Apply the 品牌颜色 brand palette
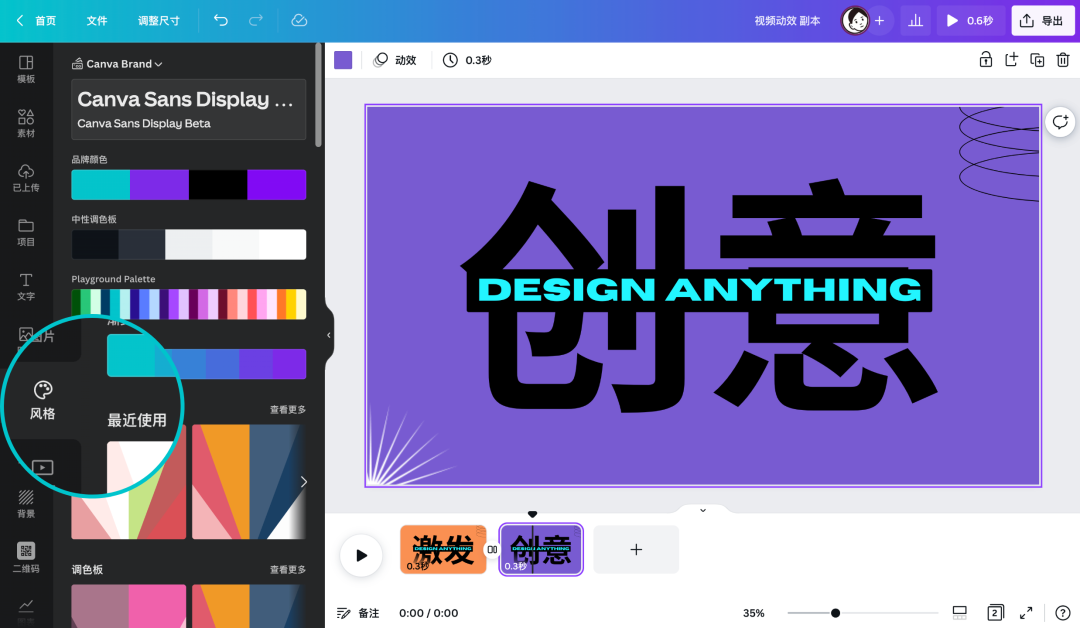Image resolution: width=1080 pixels, height=628 pixels. [189, 185]
